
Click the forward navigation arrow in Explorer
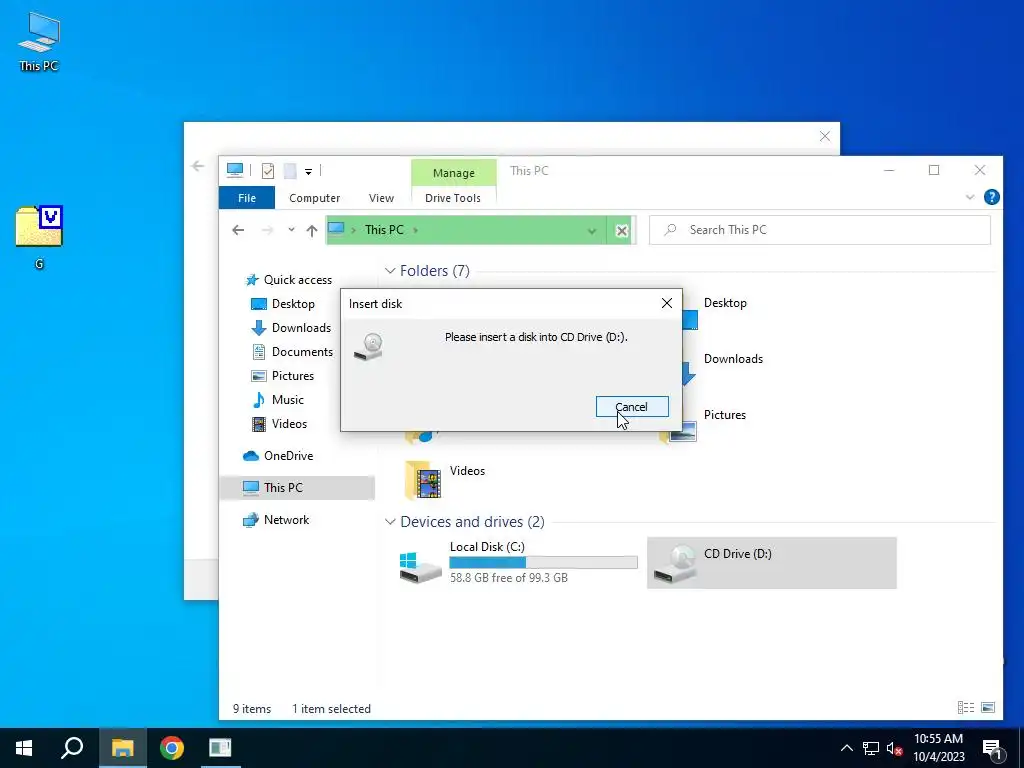point(267,230)
